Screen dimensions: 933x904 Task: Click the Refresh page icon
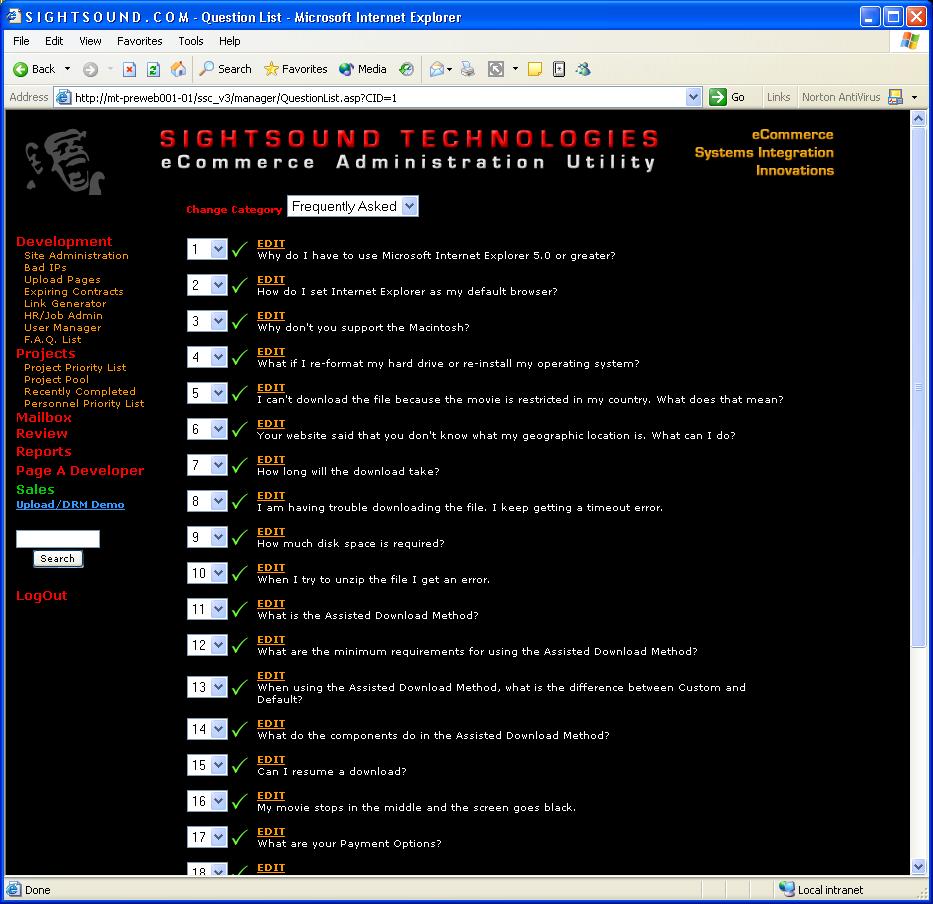154,70
